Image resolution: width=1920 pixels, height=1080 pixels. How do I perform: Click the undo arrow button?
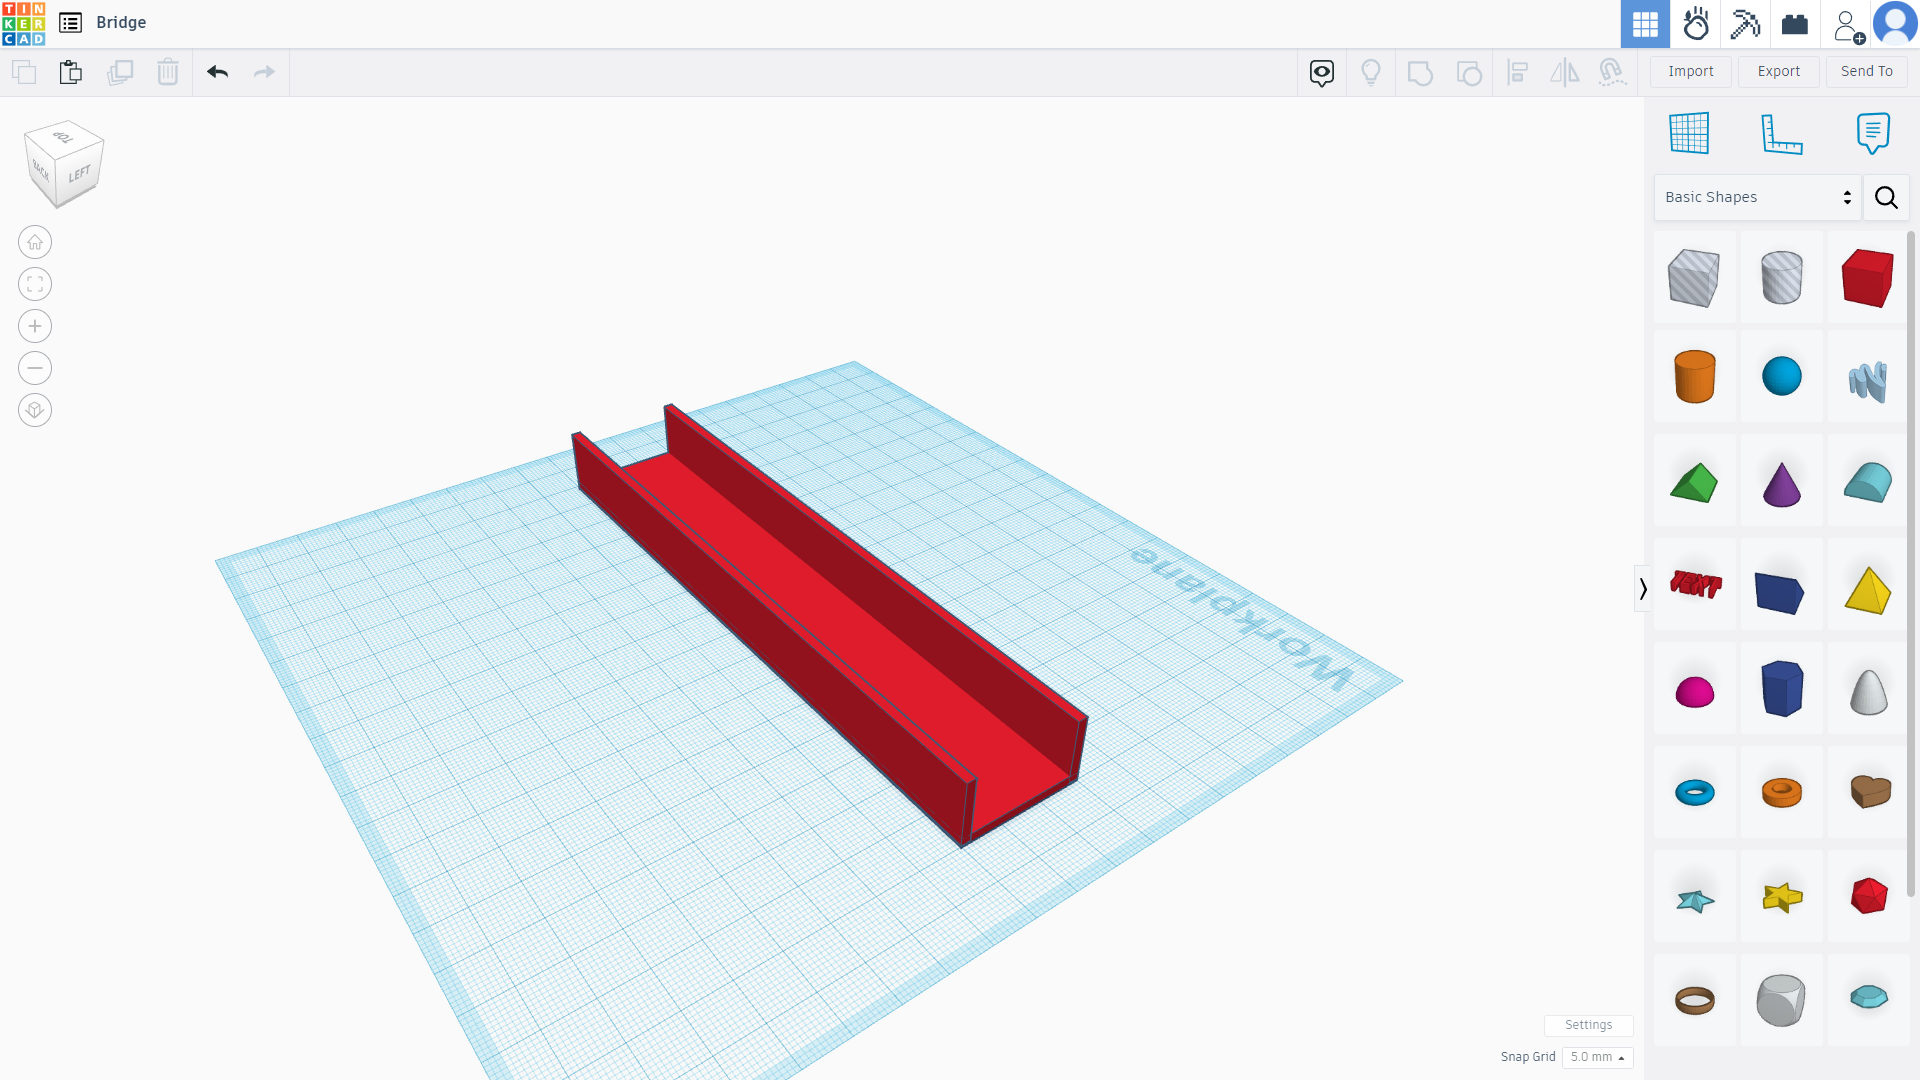217,72
